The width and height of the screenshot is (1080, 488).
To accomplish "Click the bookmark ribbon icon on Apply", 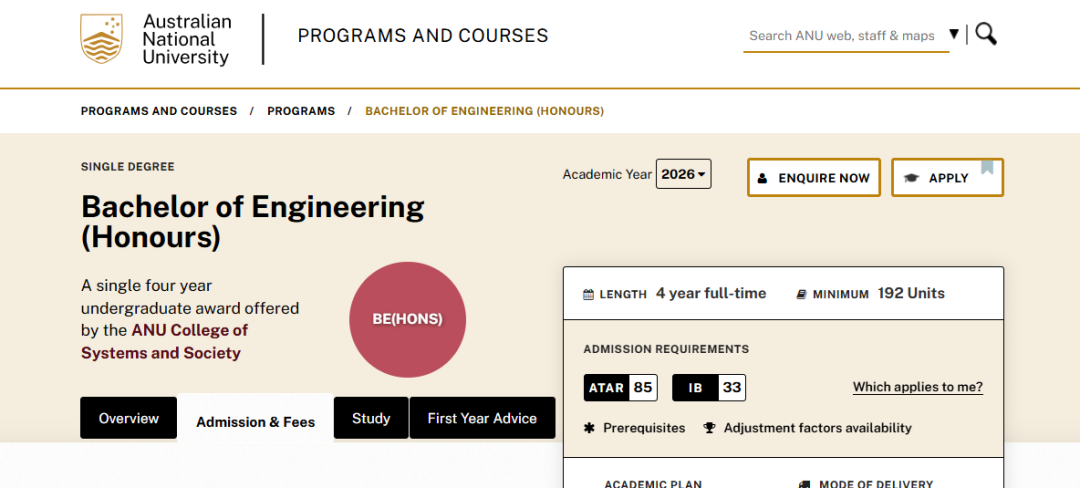I will [x=987, y=167].
